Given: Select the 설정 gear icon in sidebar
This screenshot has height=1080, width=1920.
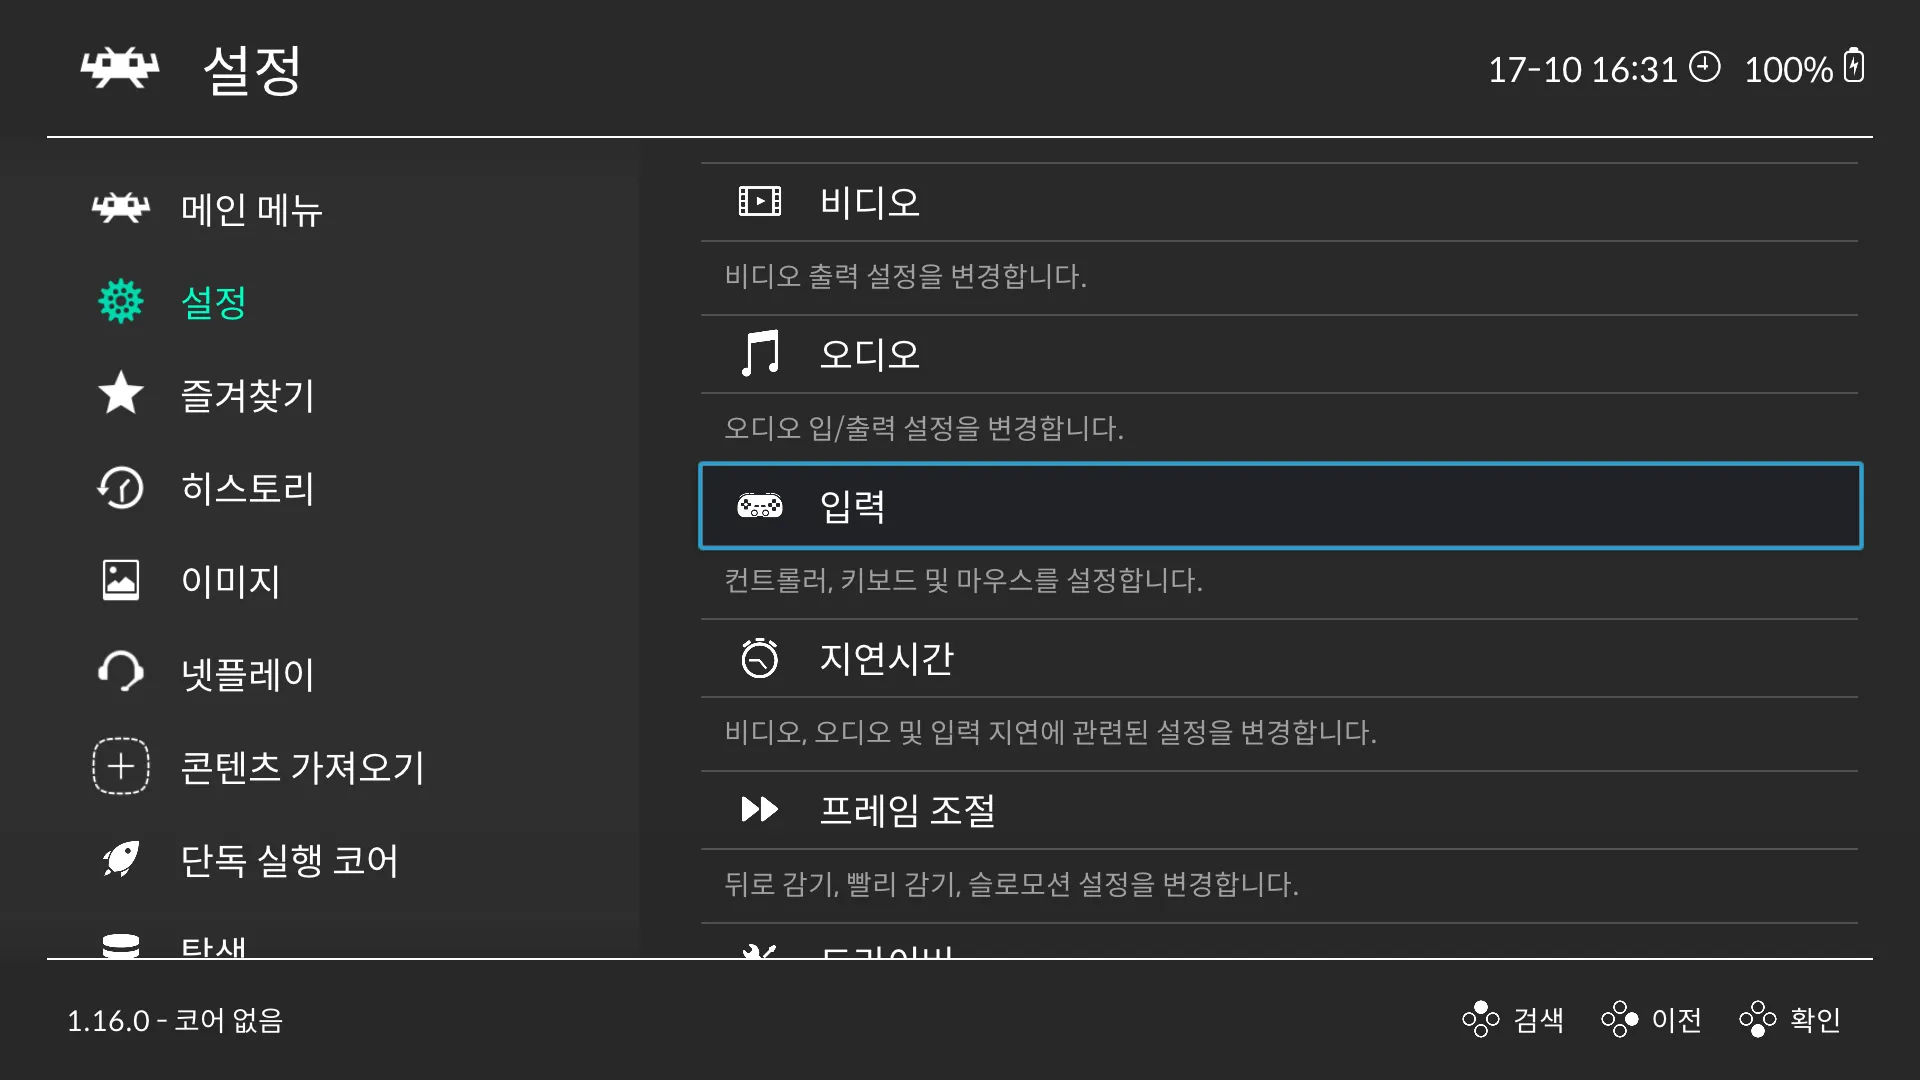Looking at the screenshot, I should [x=121, y=301].
